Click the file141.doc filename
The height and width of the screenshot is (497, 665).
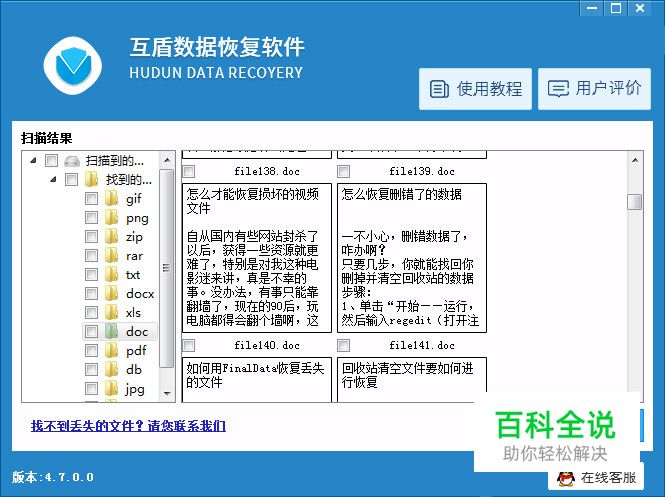coord(422,345)
